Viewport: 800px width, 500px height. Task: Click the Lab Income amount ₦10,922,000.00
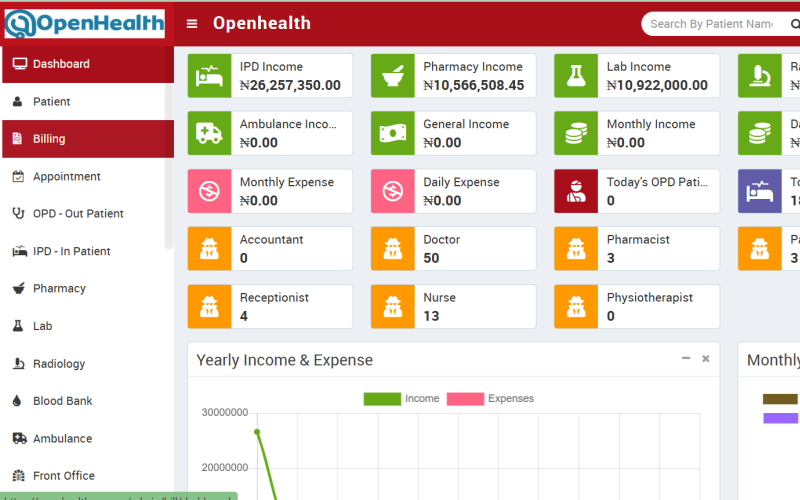click(x=657, y=85)
